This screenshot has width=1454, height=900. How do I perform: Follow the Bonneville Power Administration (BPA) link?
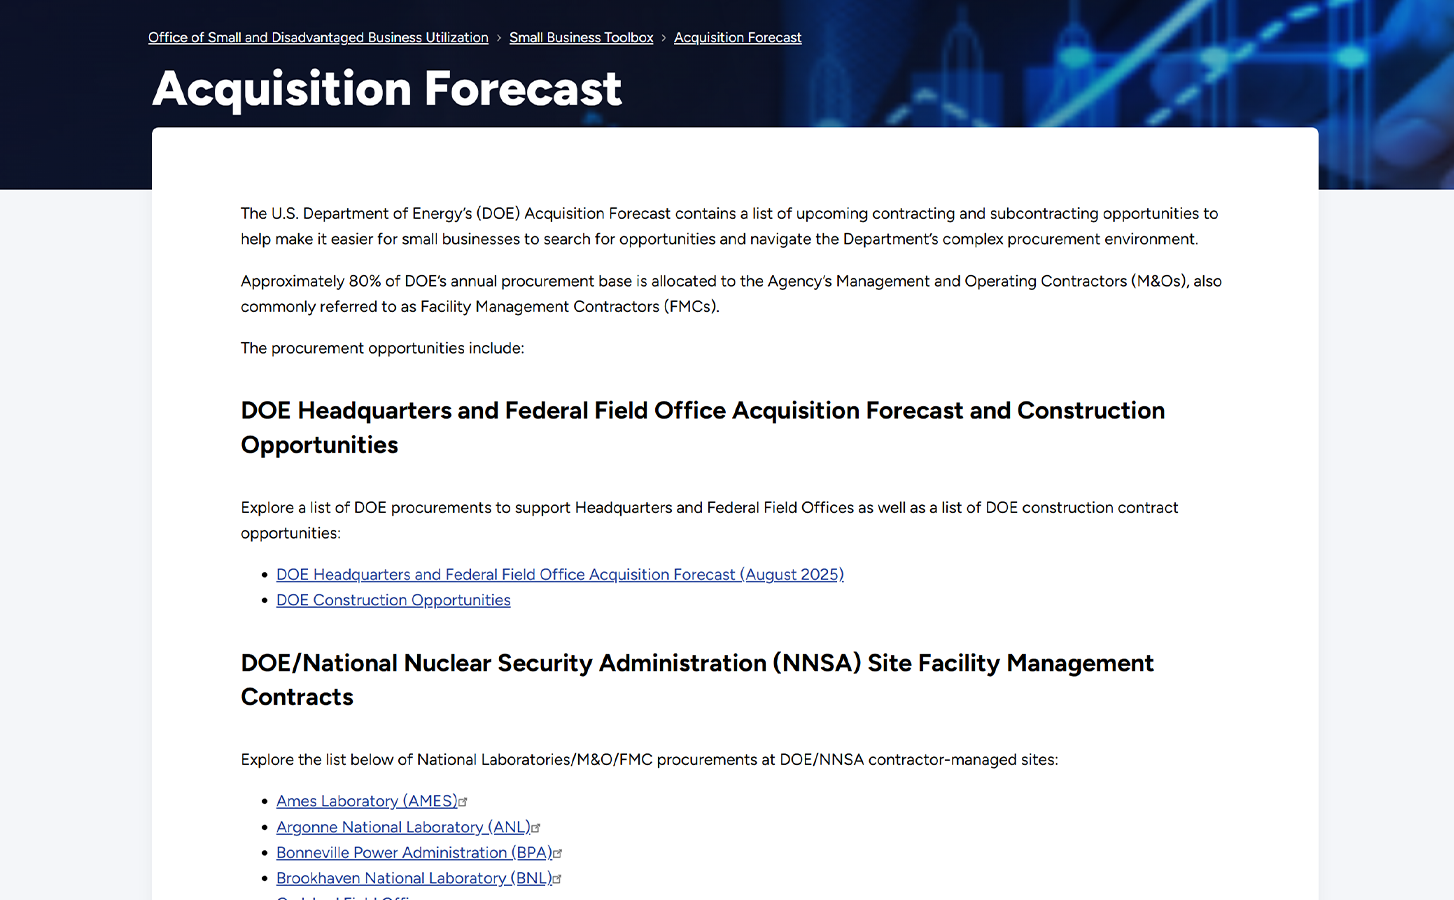(413, 853)
